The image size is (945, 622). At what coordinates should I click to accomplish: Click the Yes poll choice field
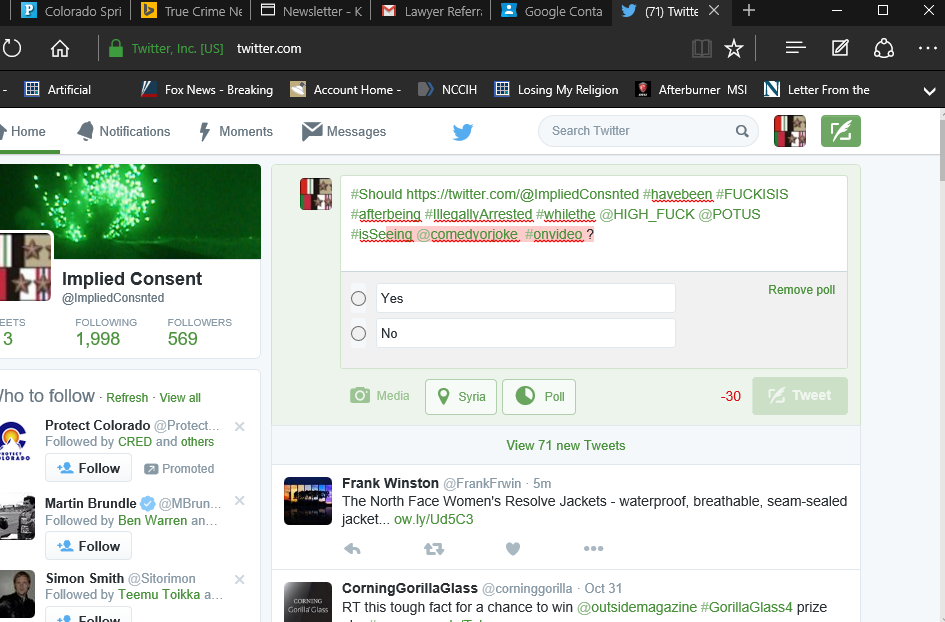click(x=526, y=298)
